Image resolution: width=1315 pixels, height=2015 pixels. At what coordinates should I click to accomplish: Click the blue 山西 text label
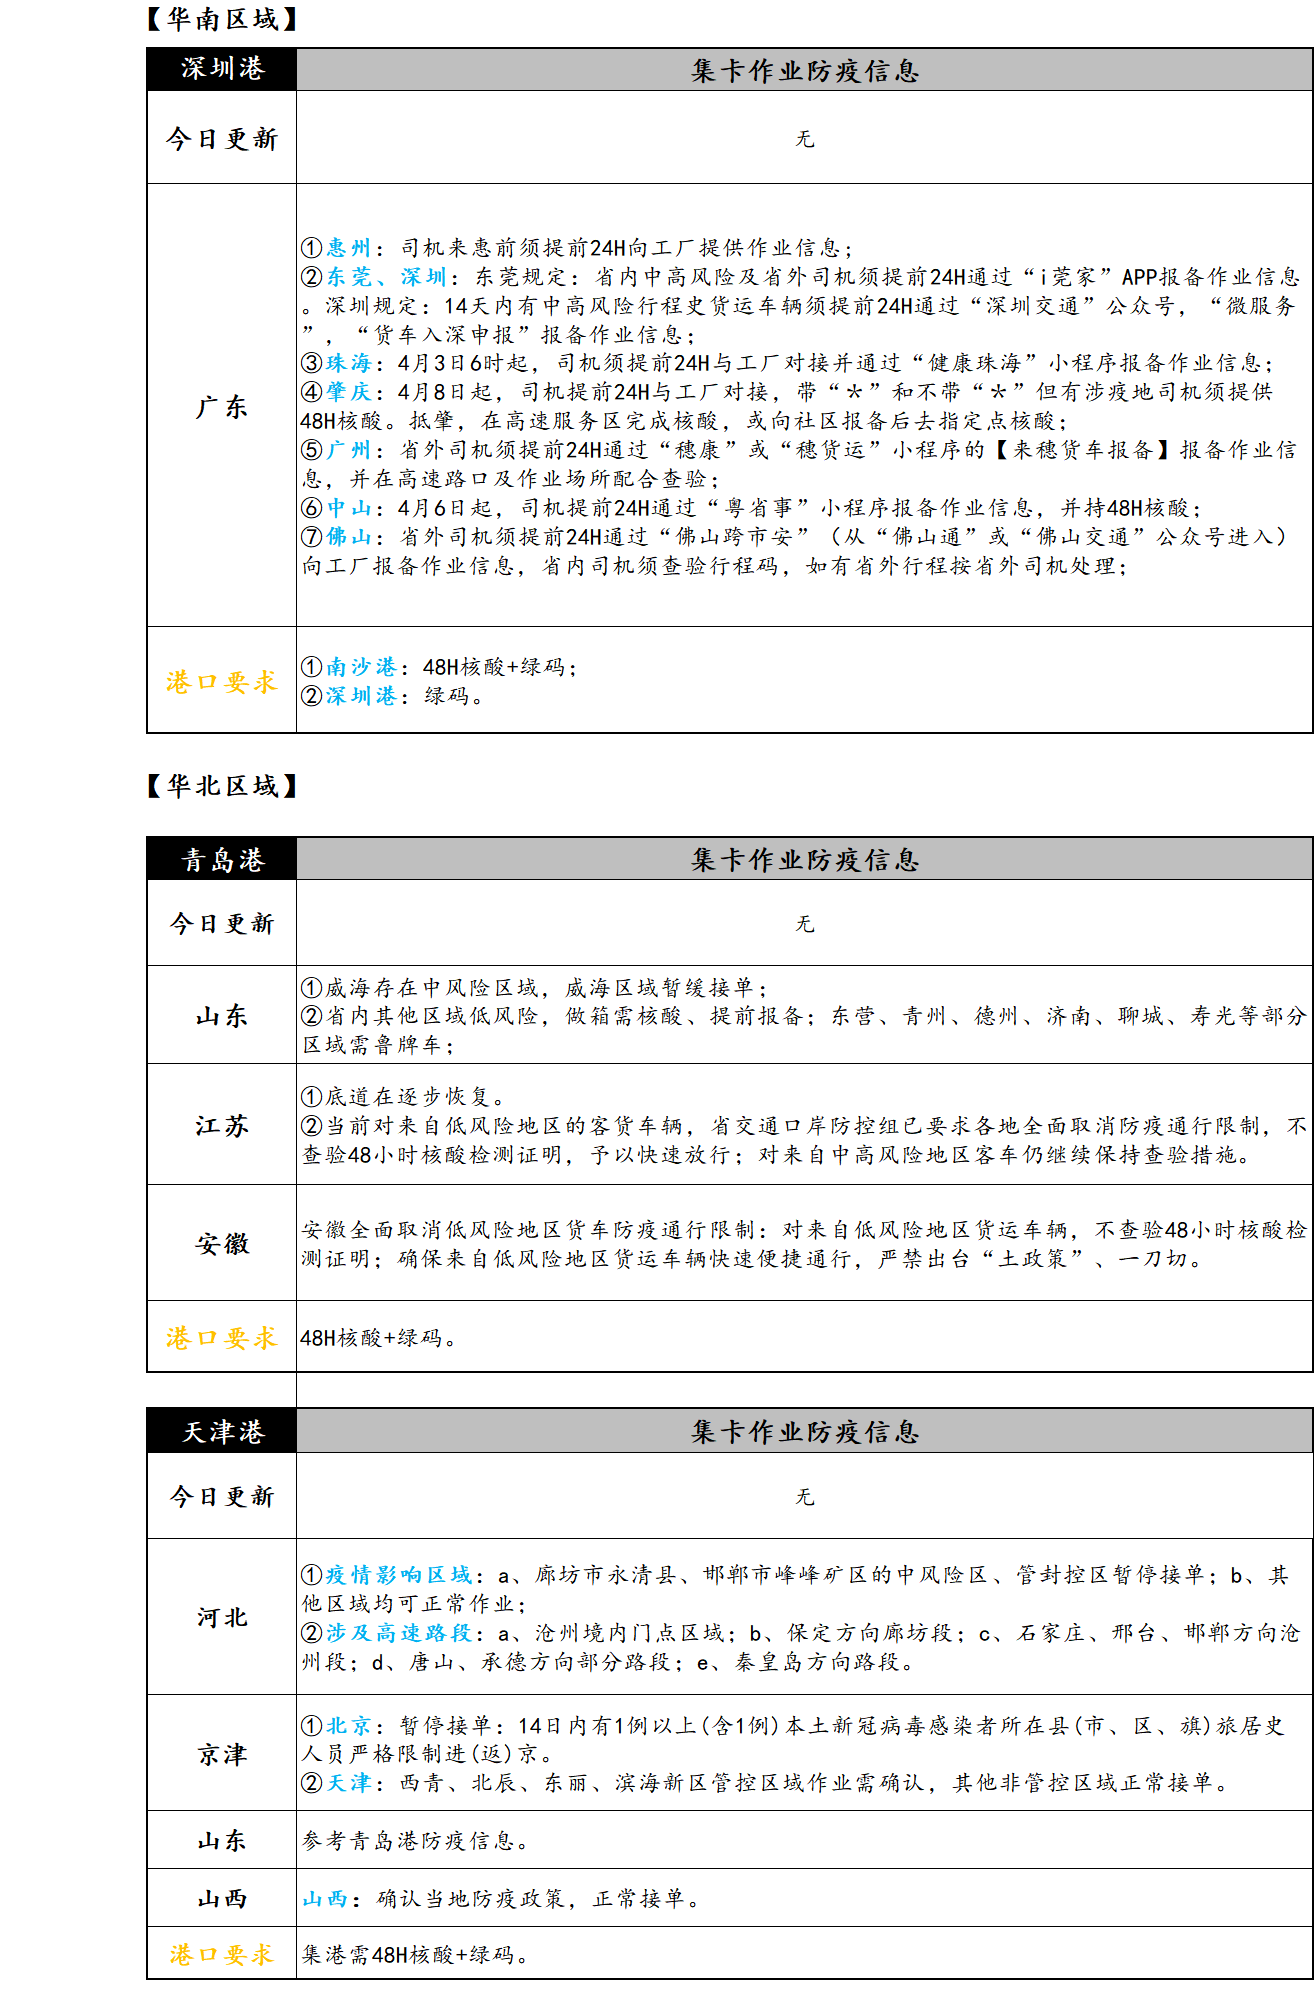(325, 1899)
